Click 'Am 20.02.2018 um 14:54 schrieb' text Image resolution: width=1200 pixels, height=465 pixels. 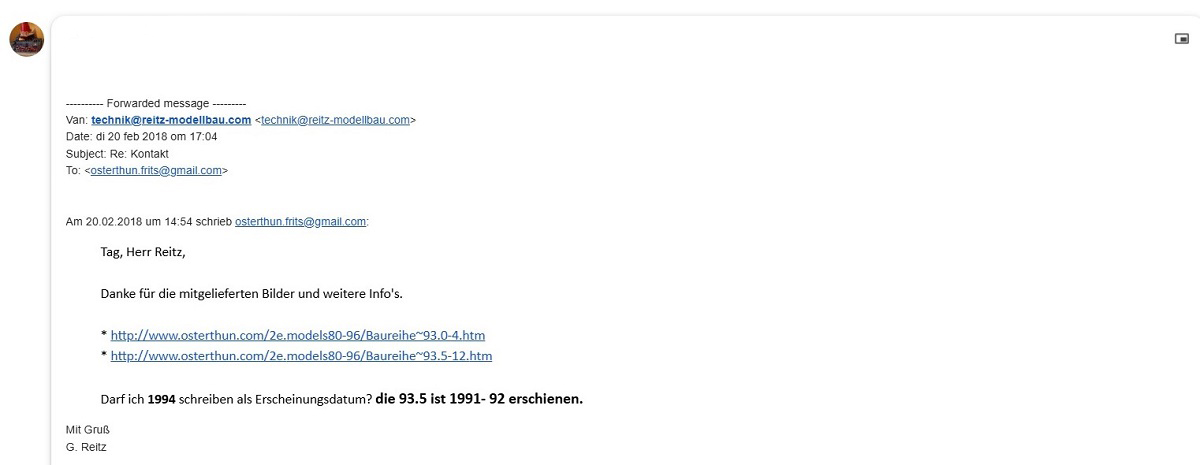[x=148, y=222]
